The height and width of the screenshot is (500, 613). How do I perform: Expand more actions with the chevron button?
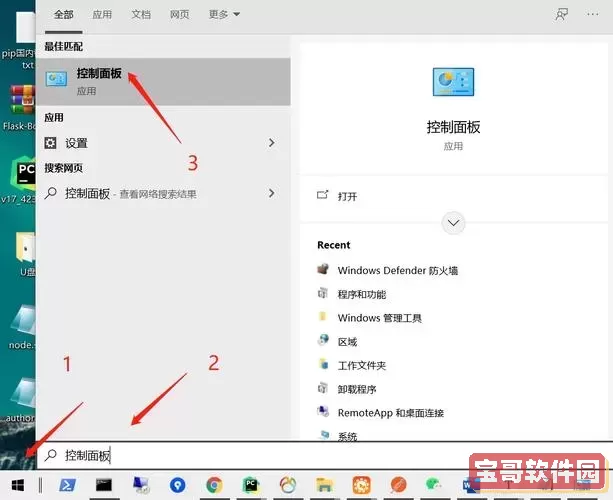click(453, 223)
